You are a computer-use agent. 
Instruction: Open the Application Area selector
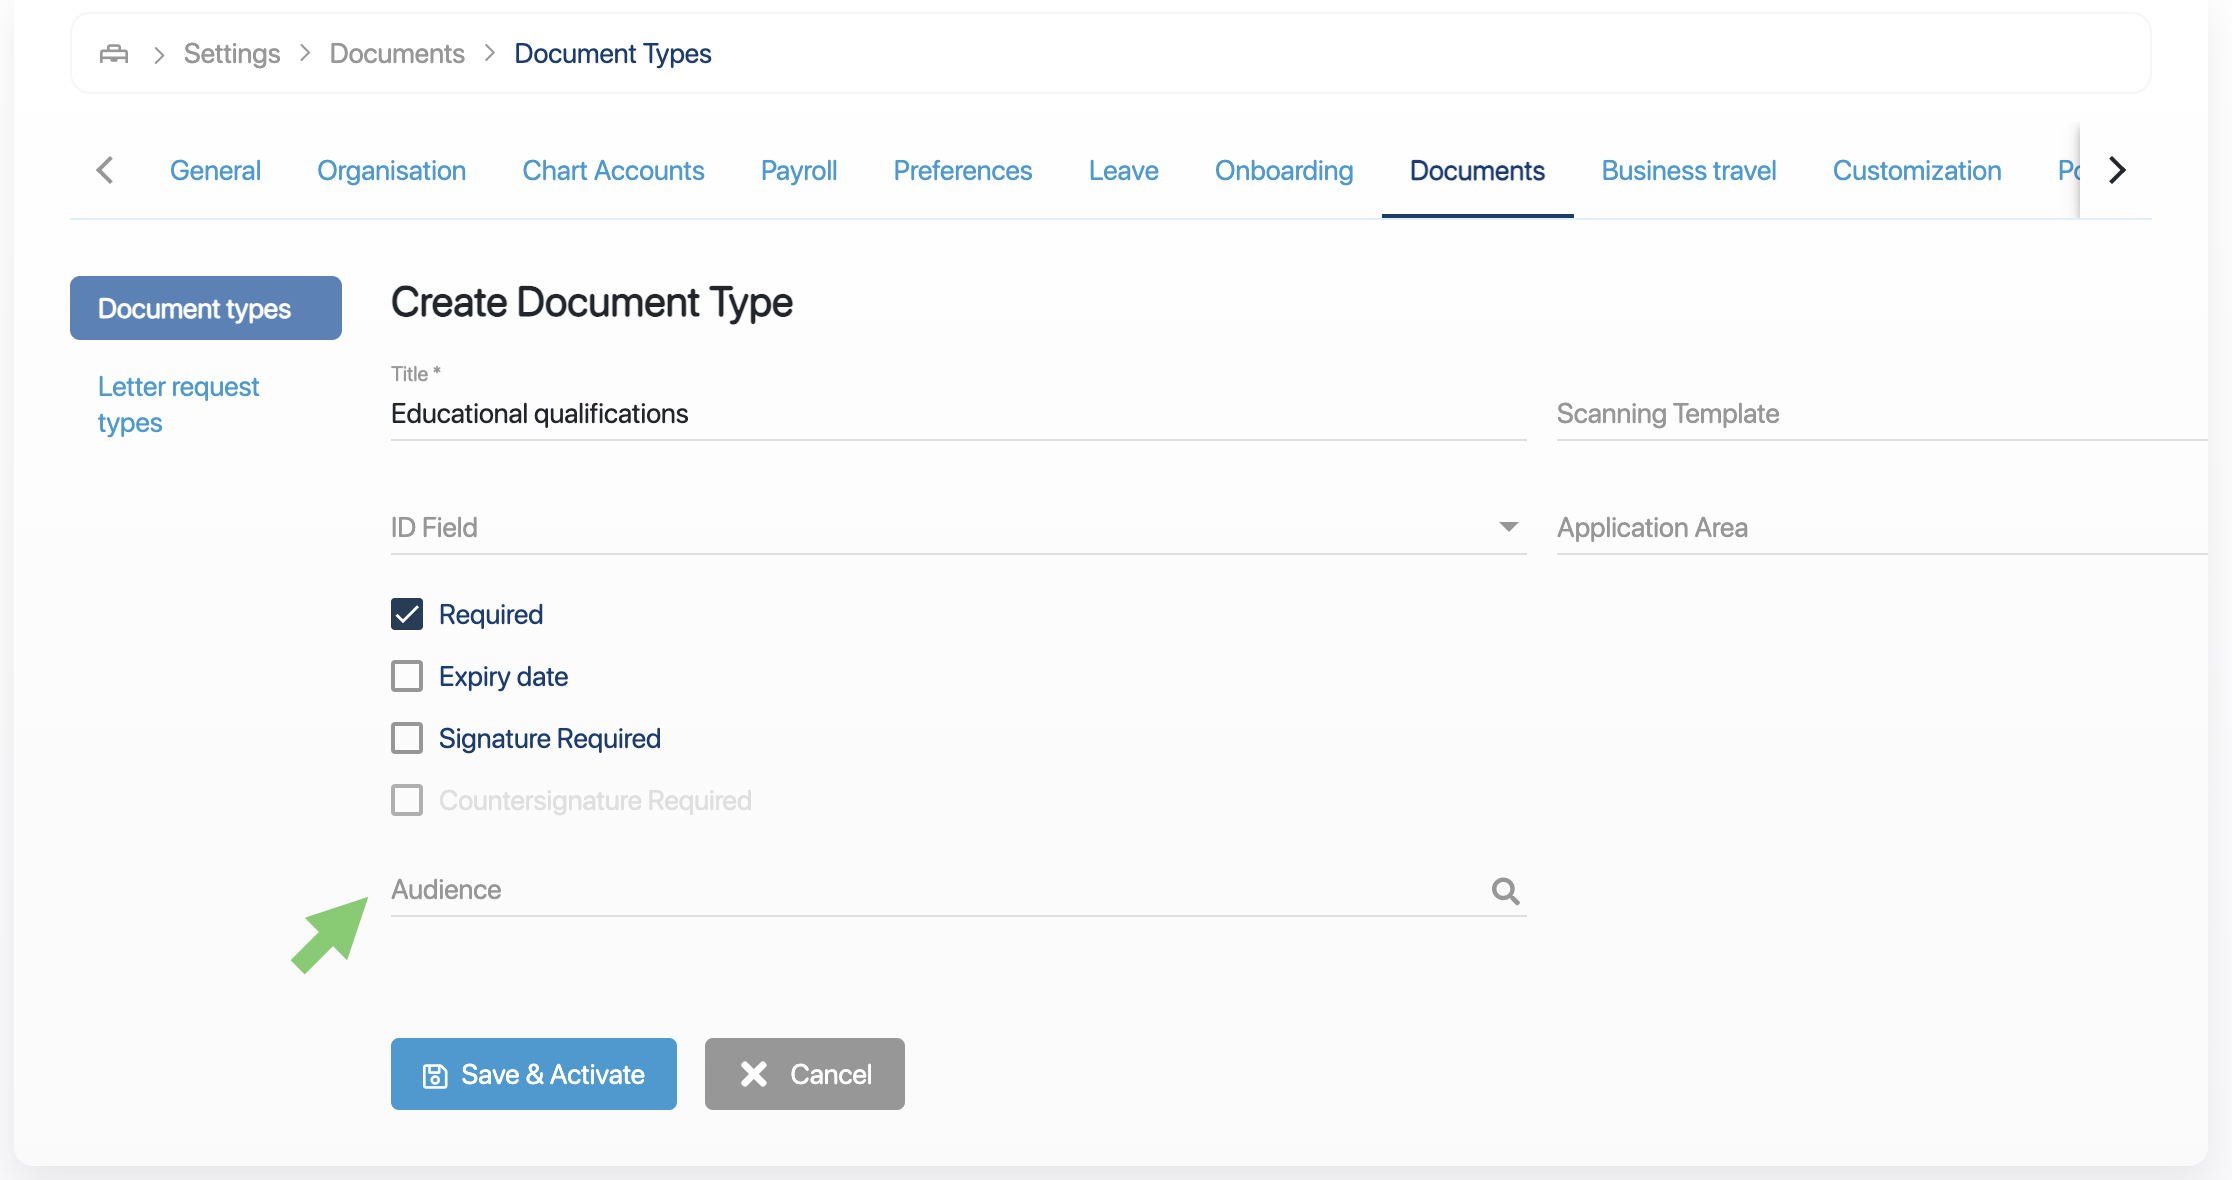pyautogui.click(x=1880, y=528)
